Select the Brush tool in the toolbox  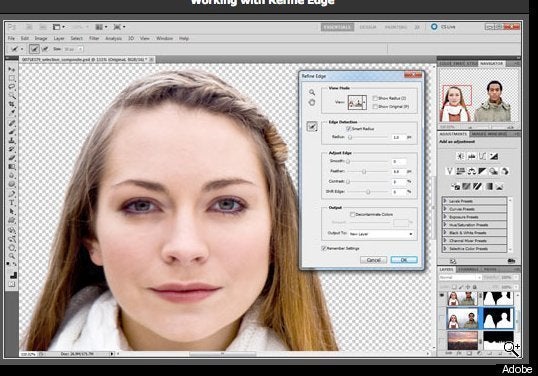[12, 132]
